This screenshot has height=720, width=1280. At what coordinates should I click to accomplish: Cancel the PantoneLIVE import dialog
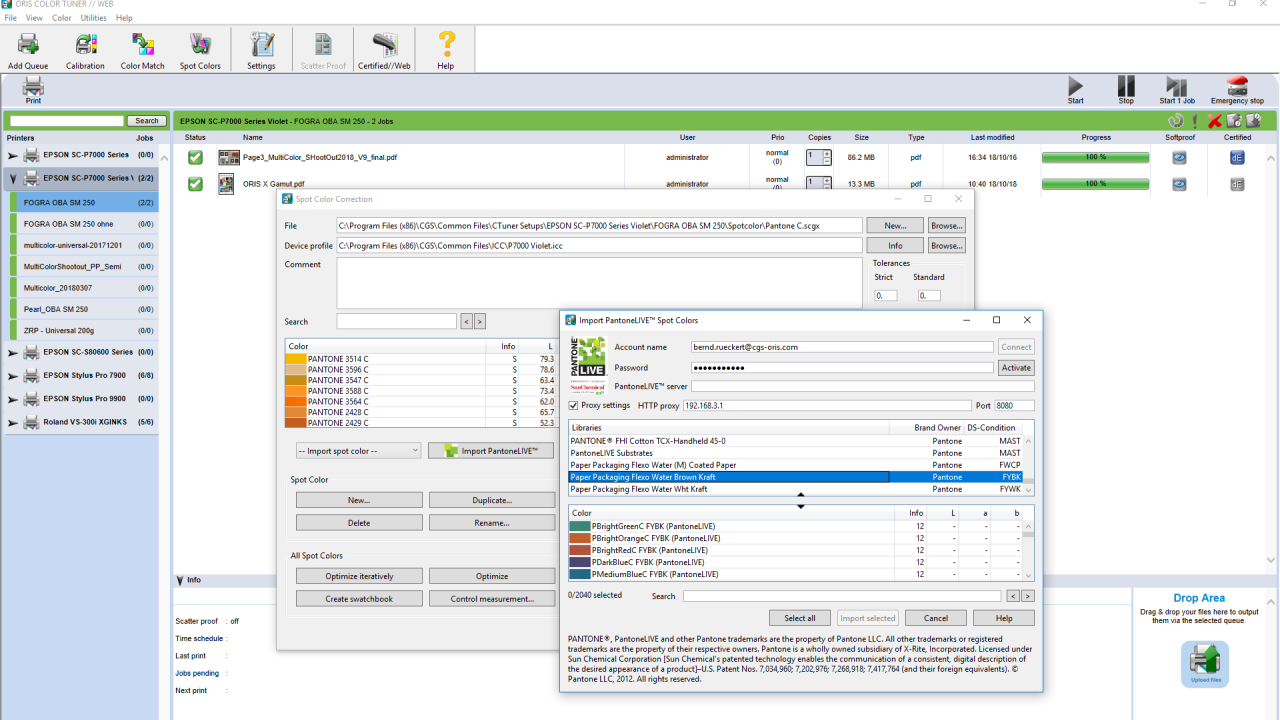coord(936,618)
